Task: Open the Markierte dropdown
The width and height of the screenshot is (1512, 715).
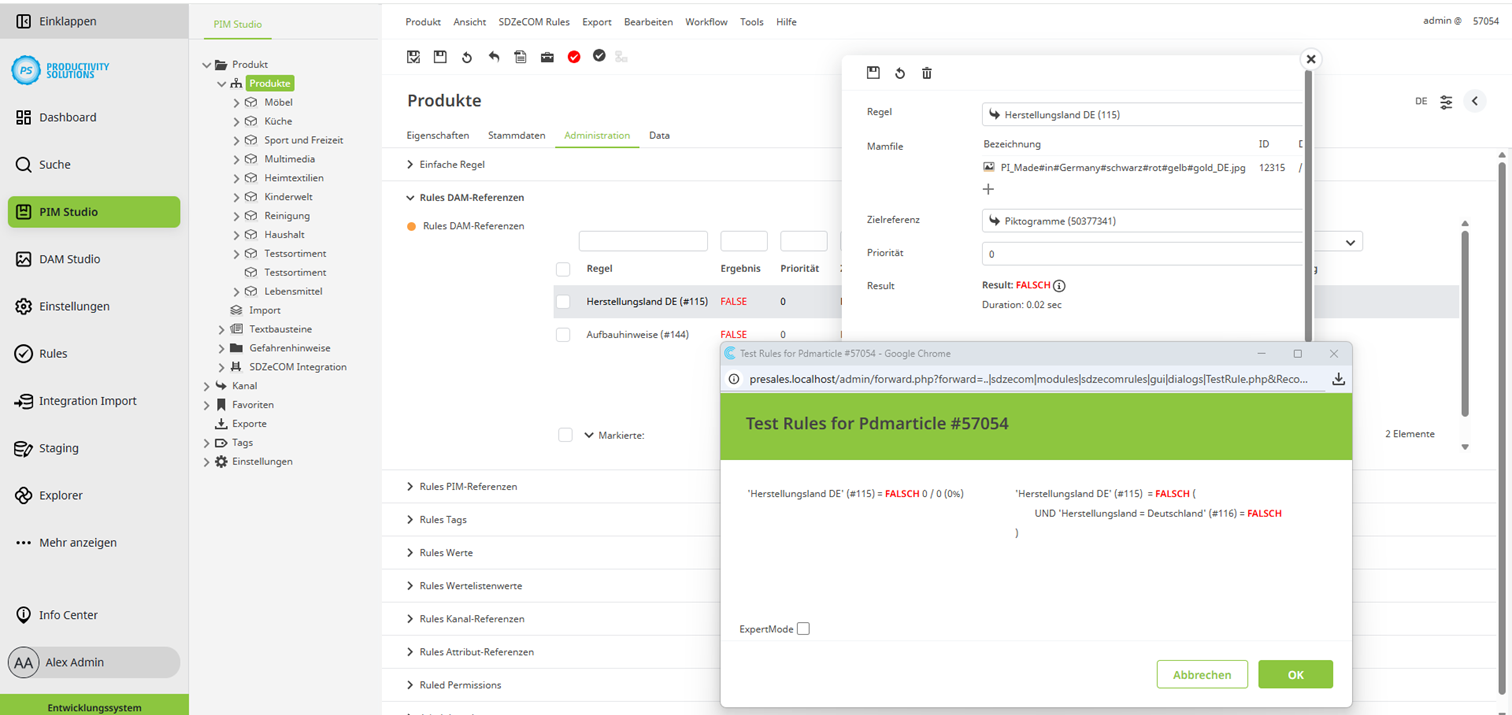Action: 589,435
